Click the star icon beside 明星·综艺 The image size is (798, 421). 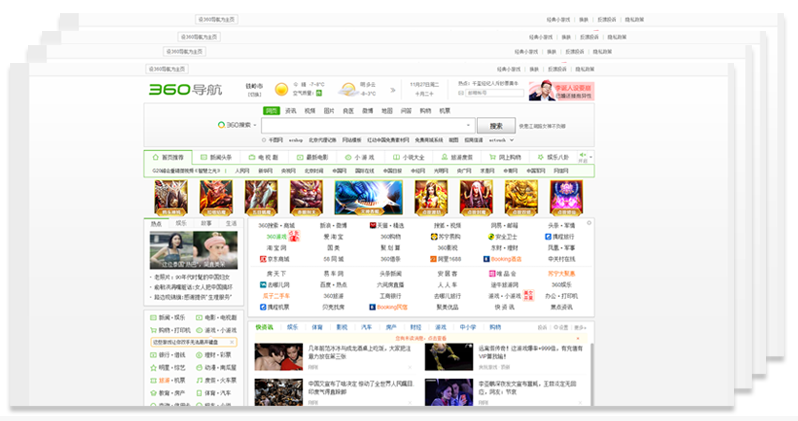153,368
